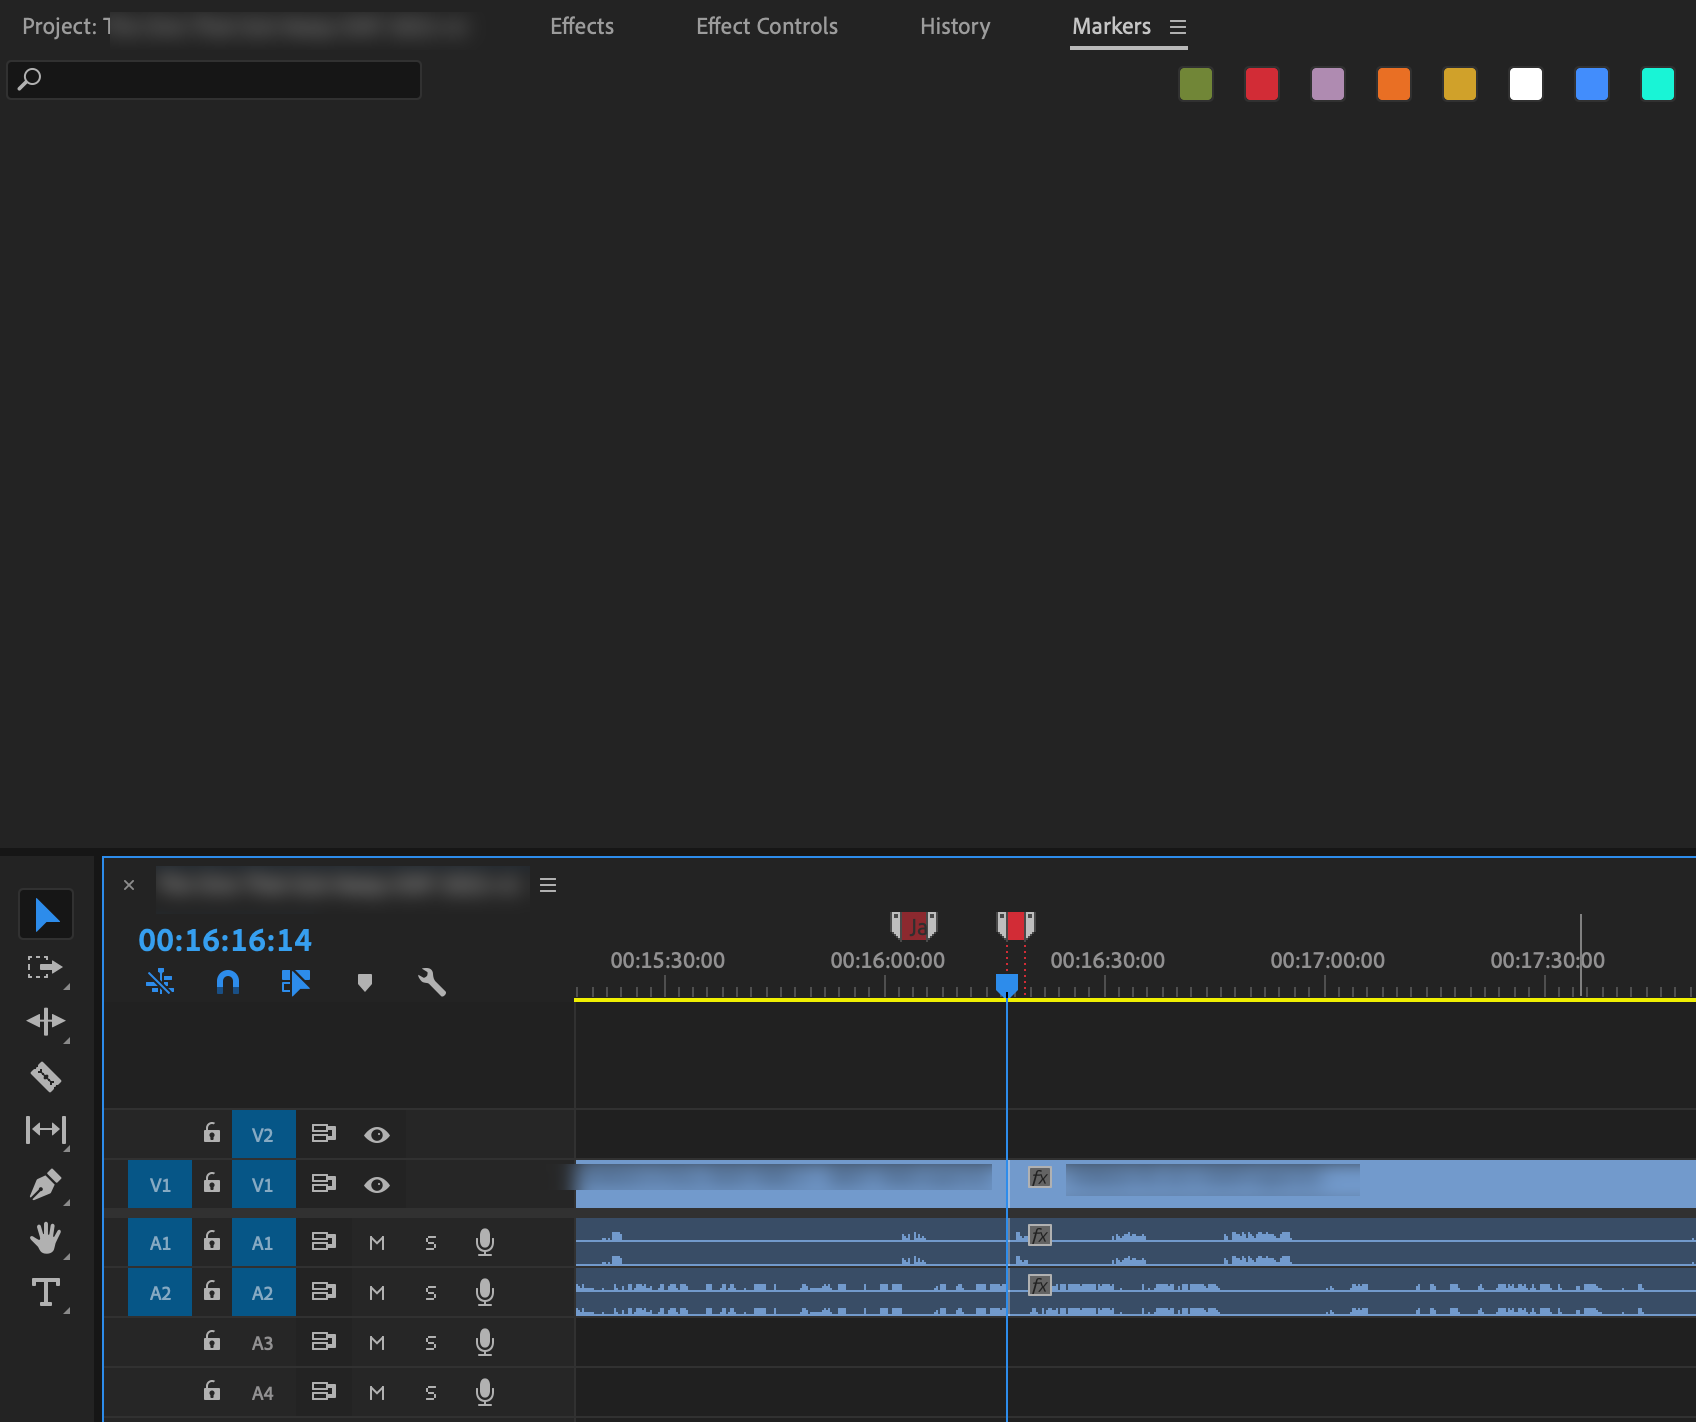1696x1422 pixels.
Task: Open the sequence panel hamburger menu
Action: point(547,885)
